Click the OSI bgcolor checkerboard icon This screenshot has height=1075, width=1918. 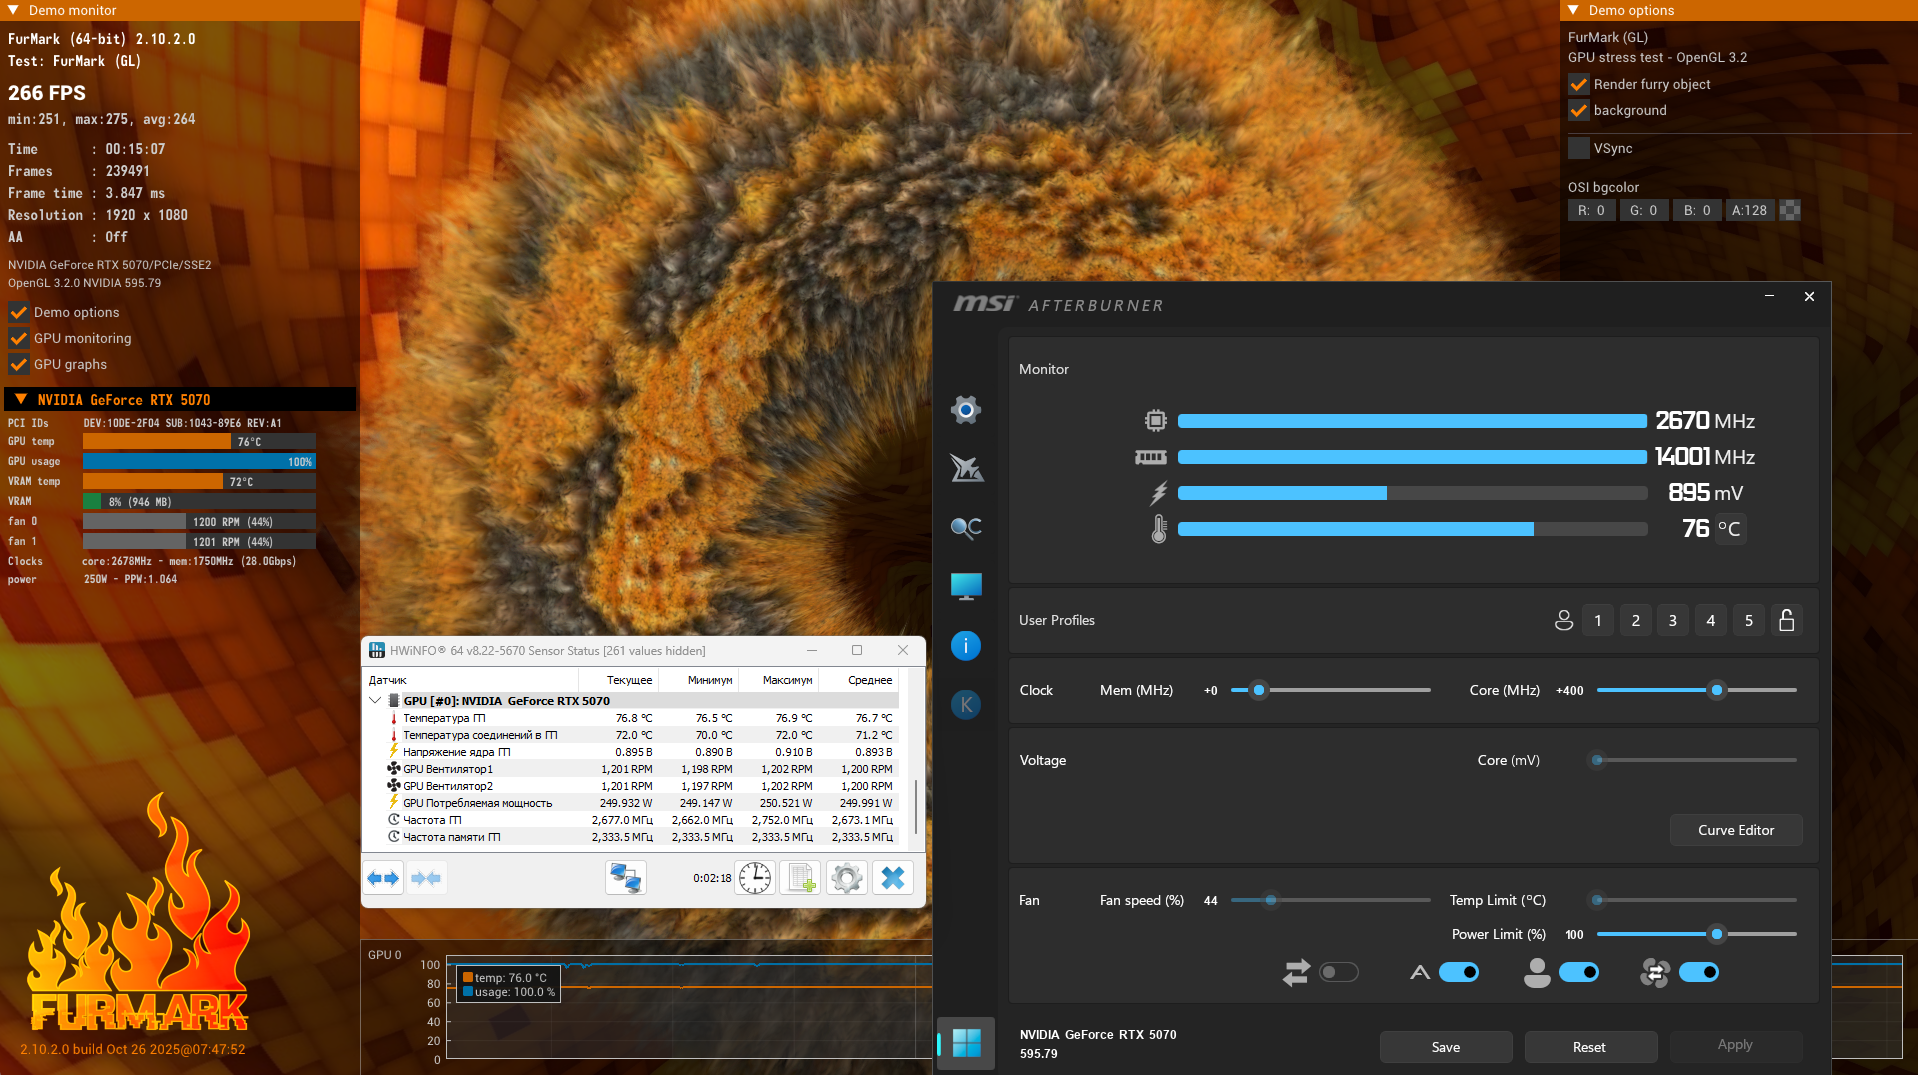tap(1791, 210)
